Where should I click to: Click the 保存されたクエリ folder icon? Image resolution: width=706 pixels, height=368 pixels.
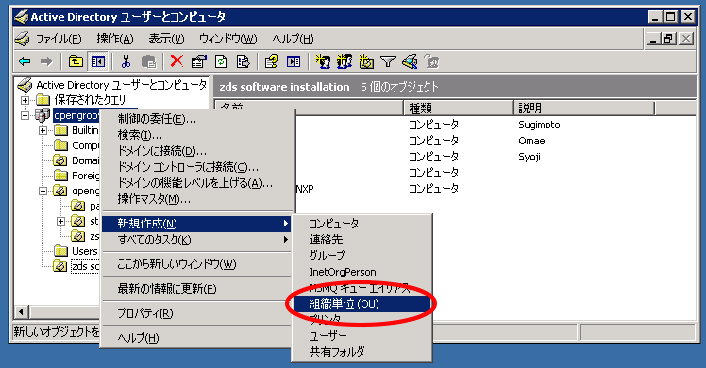43,100
